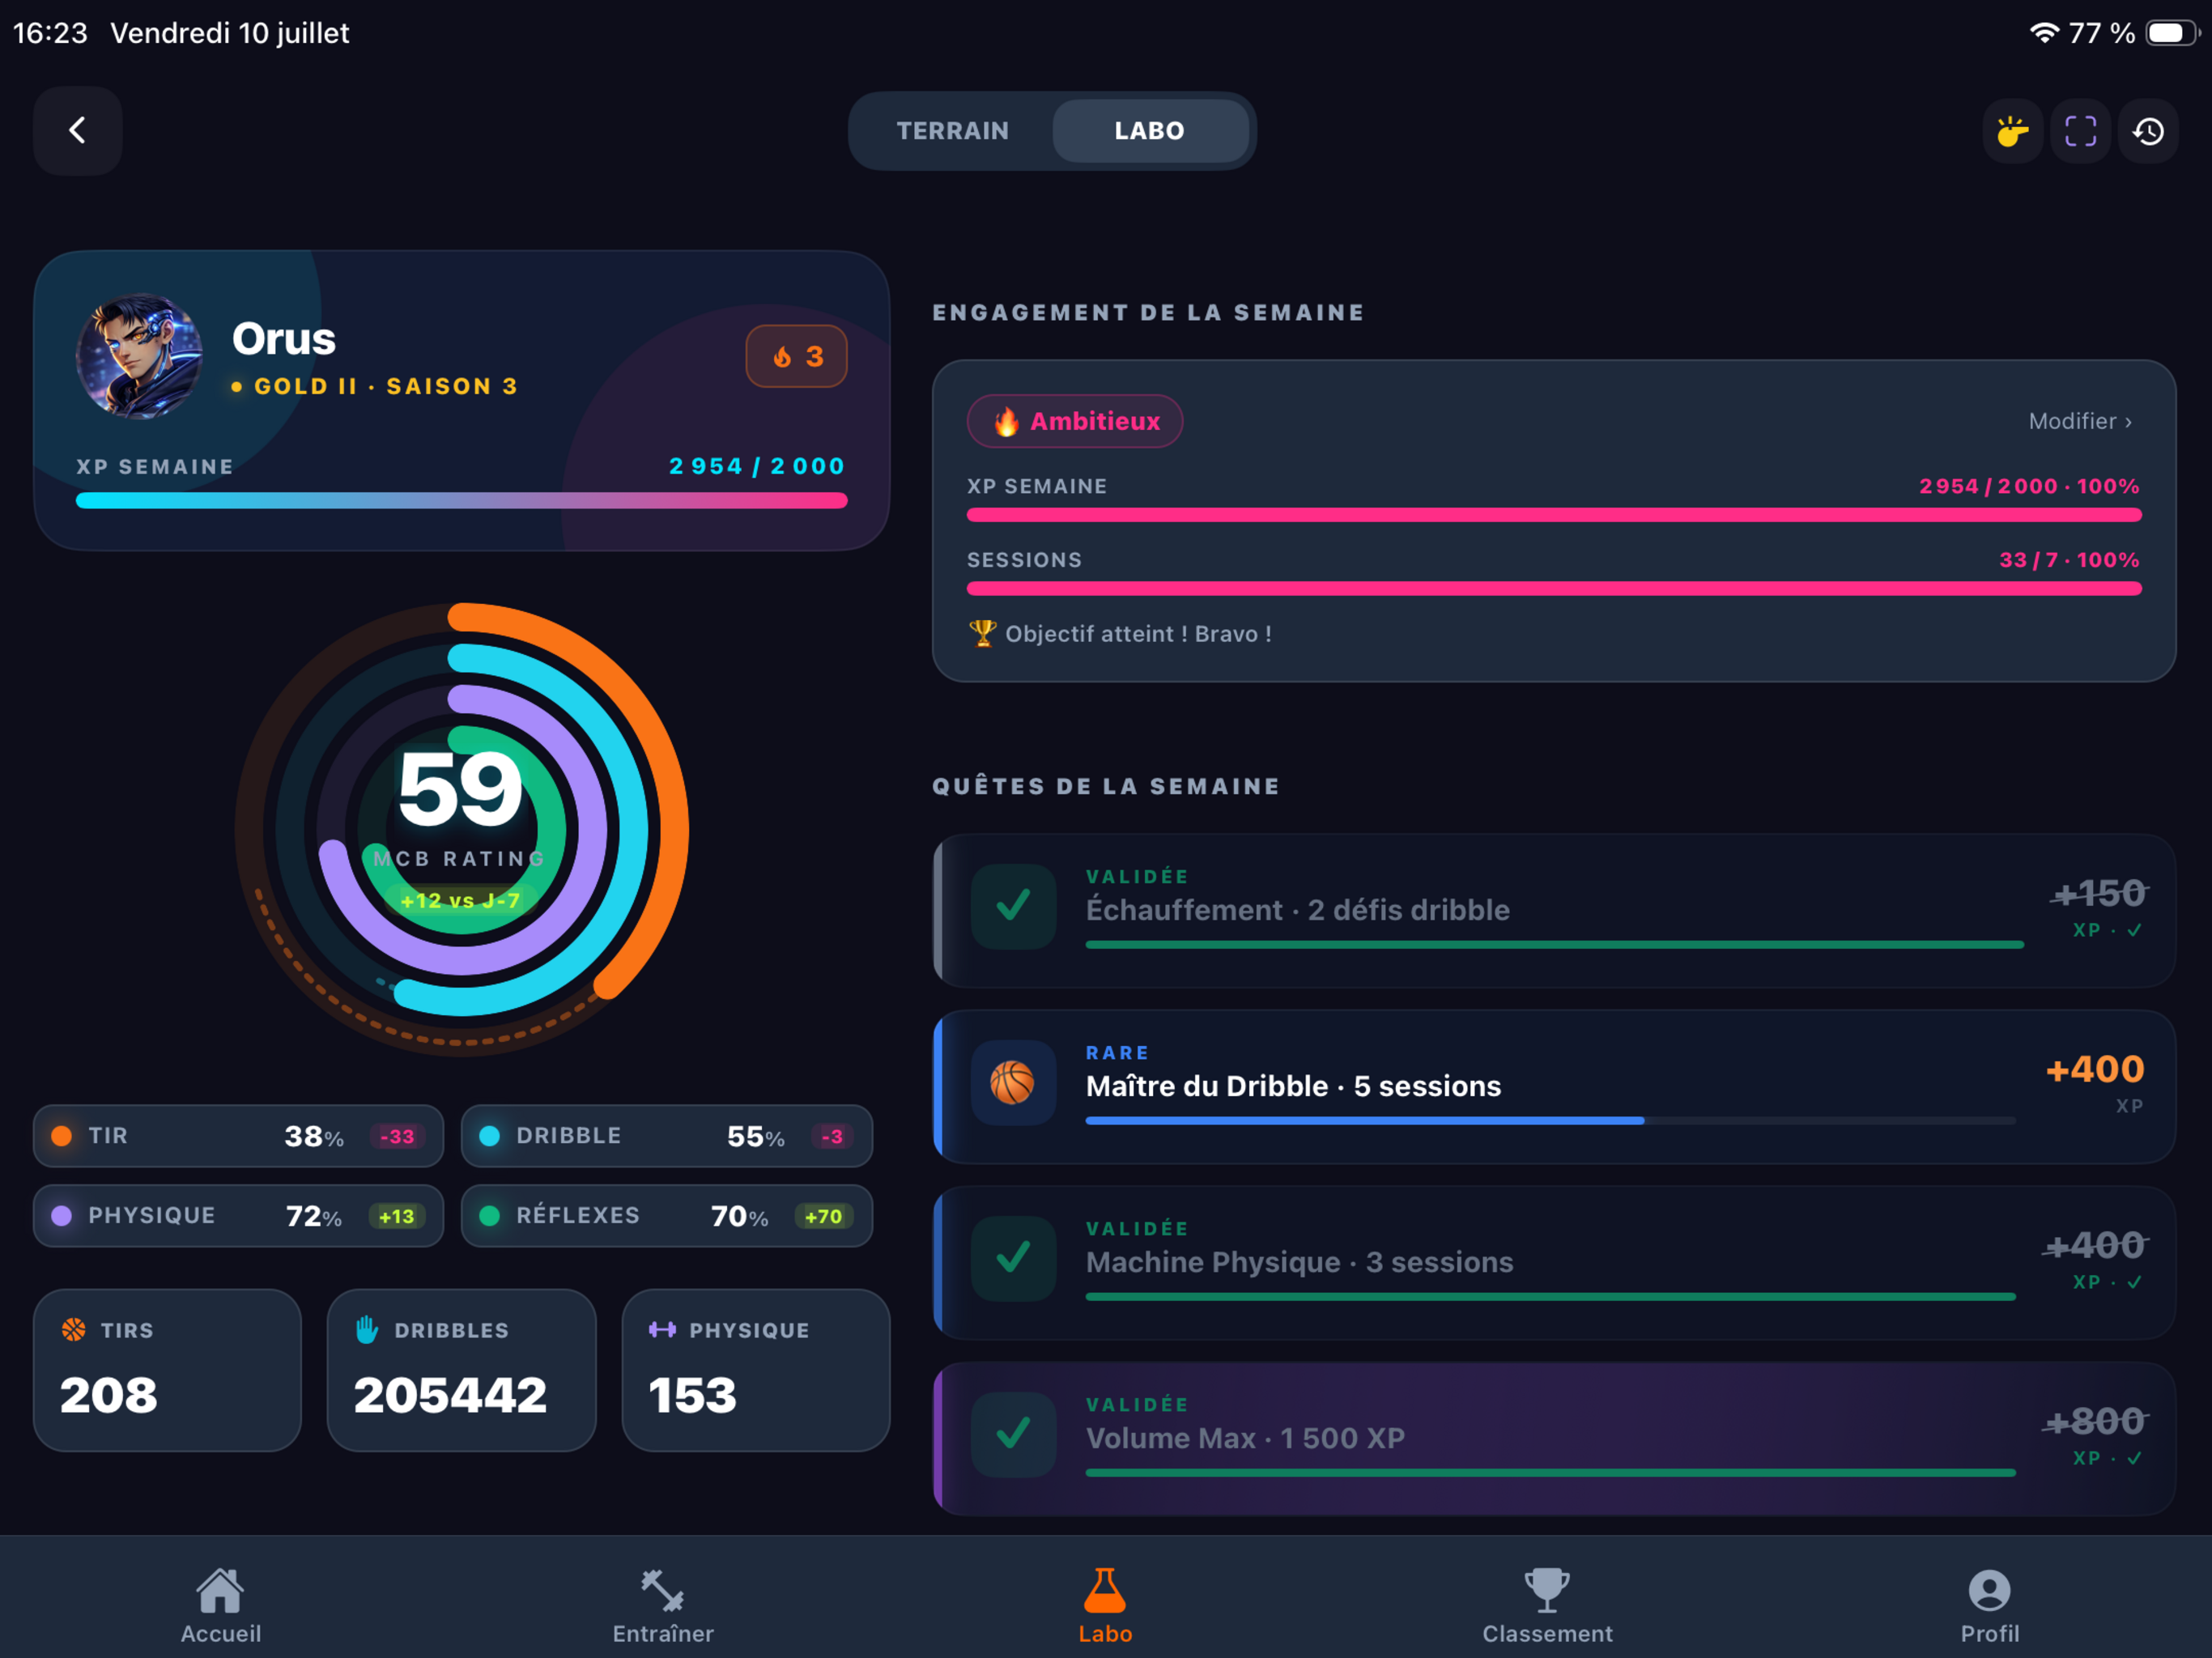
Task: Tap the hand icon in DRIBBLES card
Action: pyautogui.click(x=367, y=1330)
